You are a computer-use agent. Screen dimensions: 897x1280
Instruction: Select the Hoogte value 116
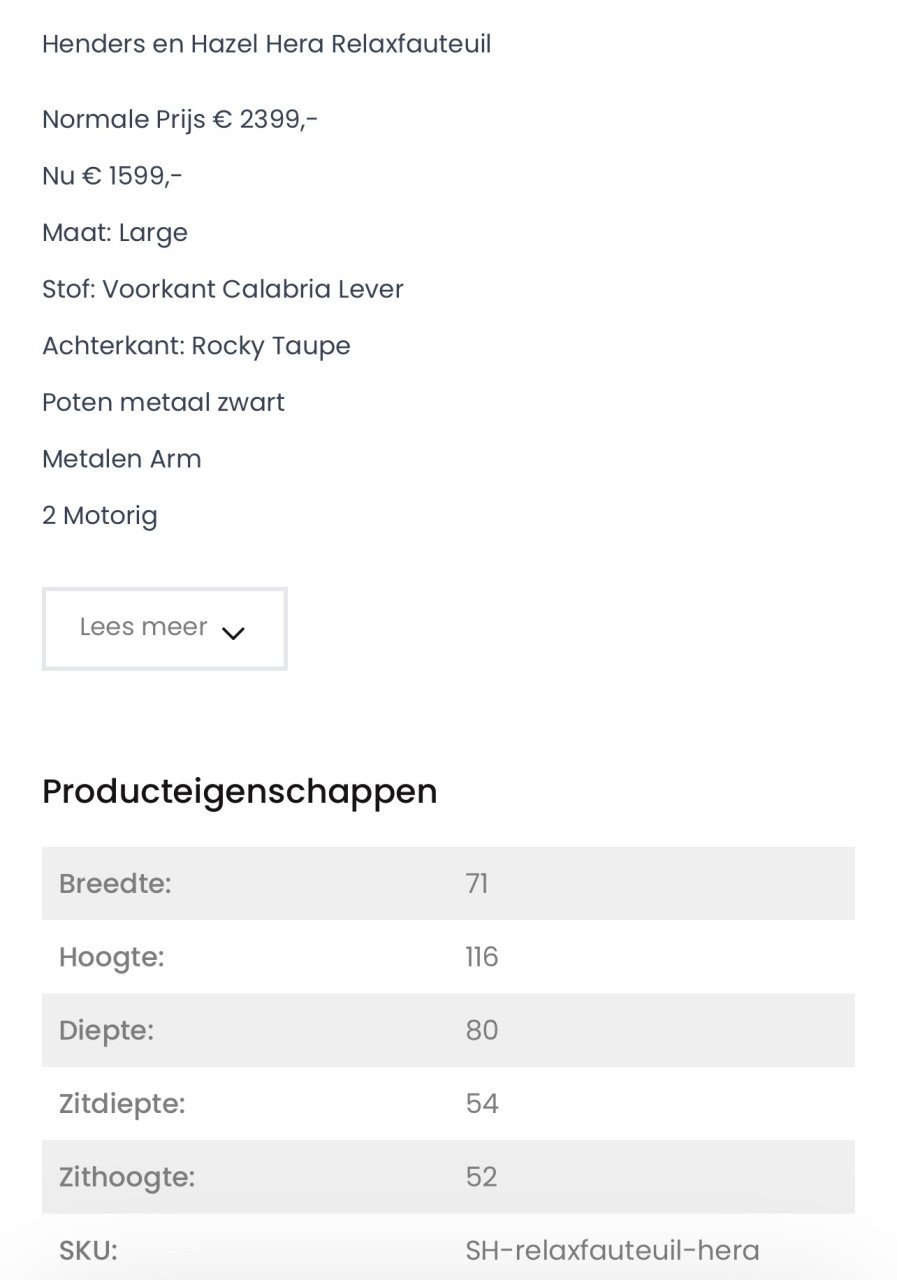pos(481,957)
